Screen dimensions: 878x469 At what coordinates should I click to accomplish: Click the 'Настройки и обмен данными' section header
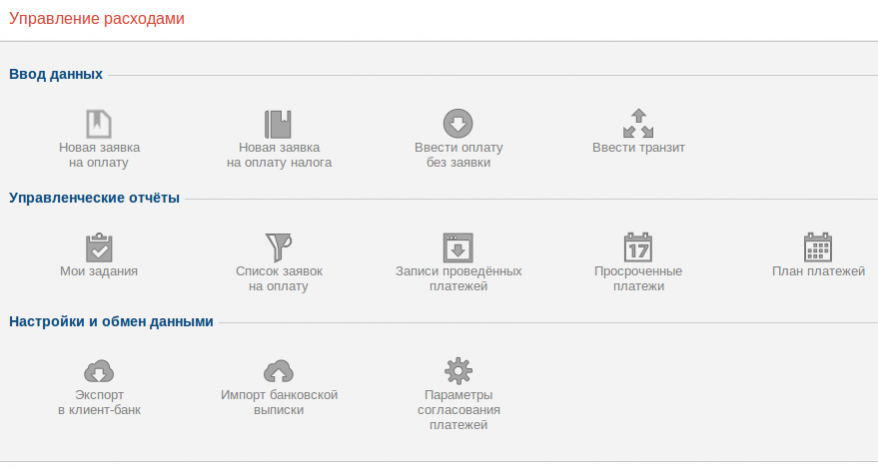[111, 322]
